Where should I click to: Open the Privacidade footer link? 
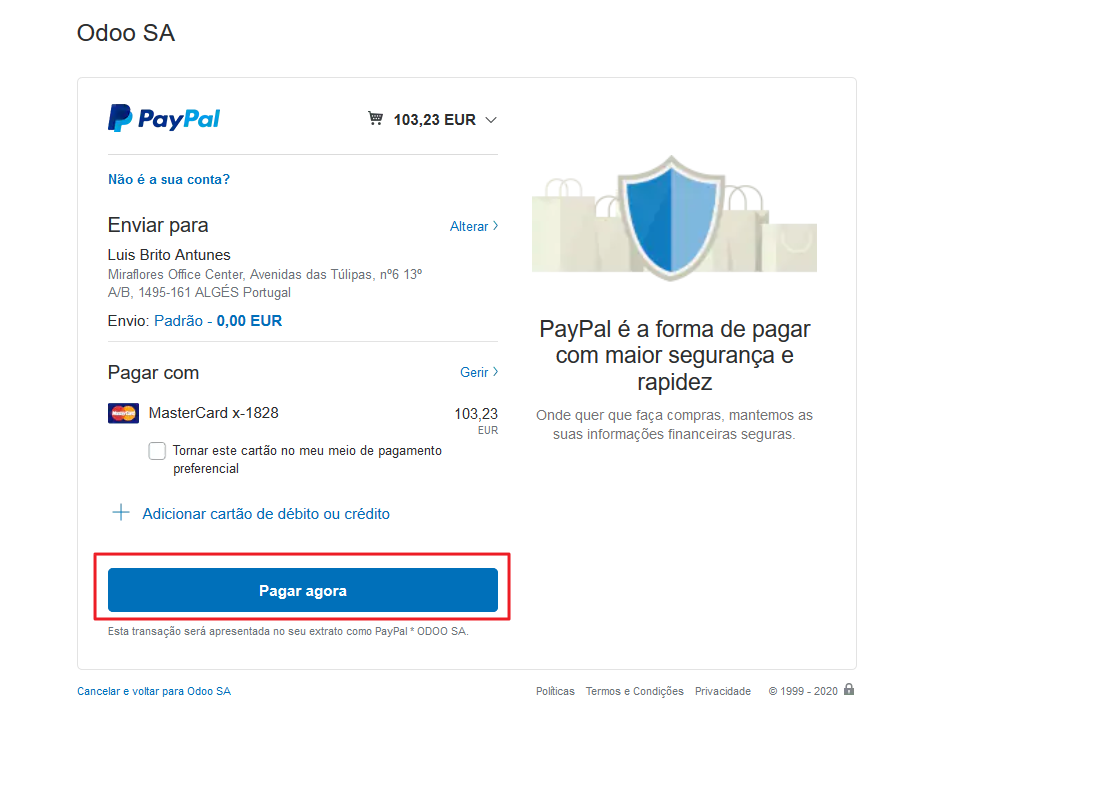[723, 691]
